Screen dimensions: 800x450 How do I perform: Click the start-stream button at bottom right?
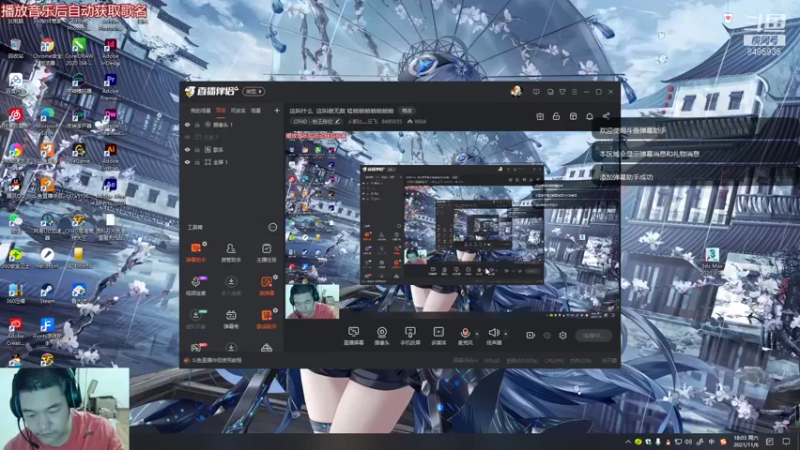[593, 335]
